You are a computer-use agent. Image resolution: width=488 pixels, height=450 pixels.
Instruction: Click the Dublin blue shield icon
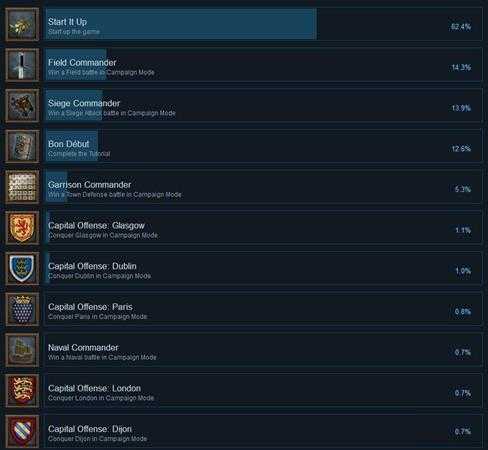coord(22,268)
